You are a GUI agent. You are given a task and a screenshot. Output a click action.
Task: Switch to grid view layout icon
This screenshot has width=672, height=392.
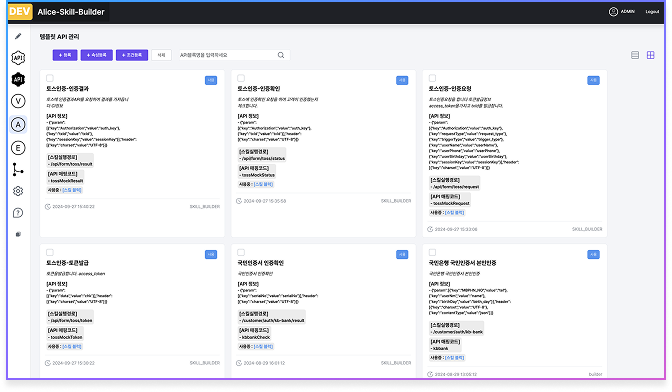point(651,55)
